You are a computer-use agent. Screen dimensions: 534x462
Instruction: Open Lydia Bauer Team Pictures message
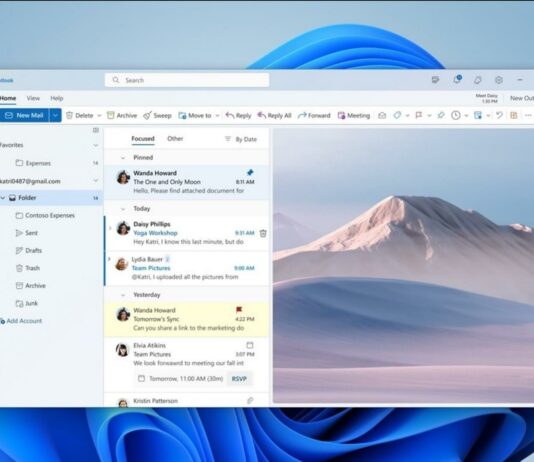pos(187,268)
